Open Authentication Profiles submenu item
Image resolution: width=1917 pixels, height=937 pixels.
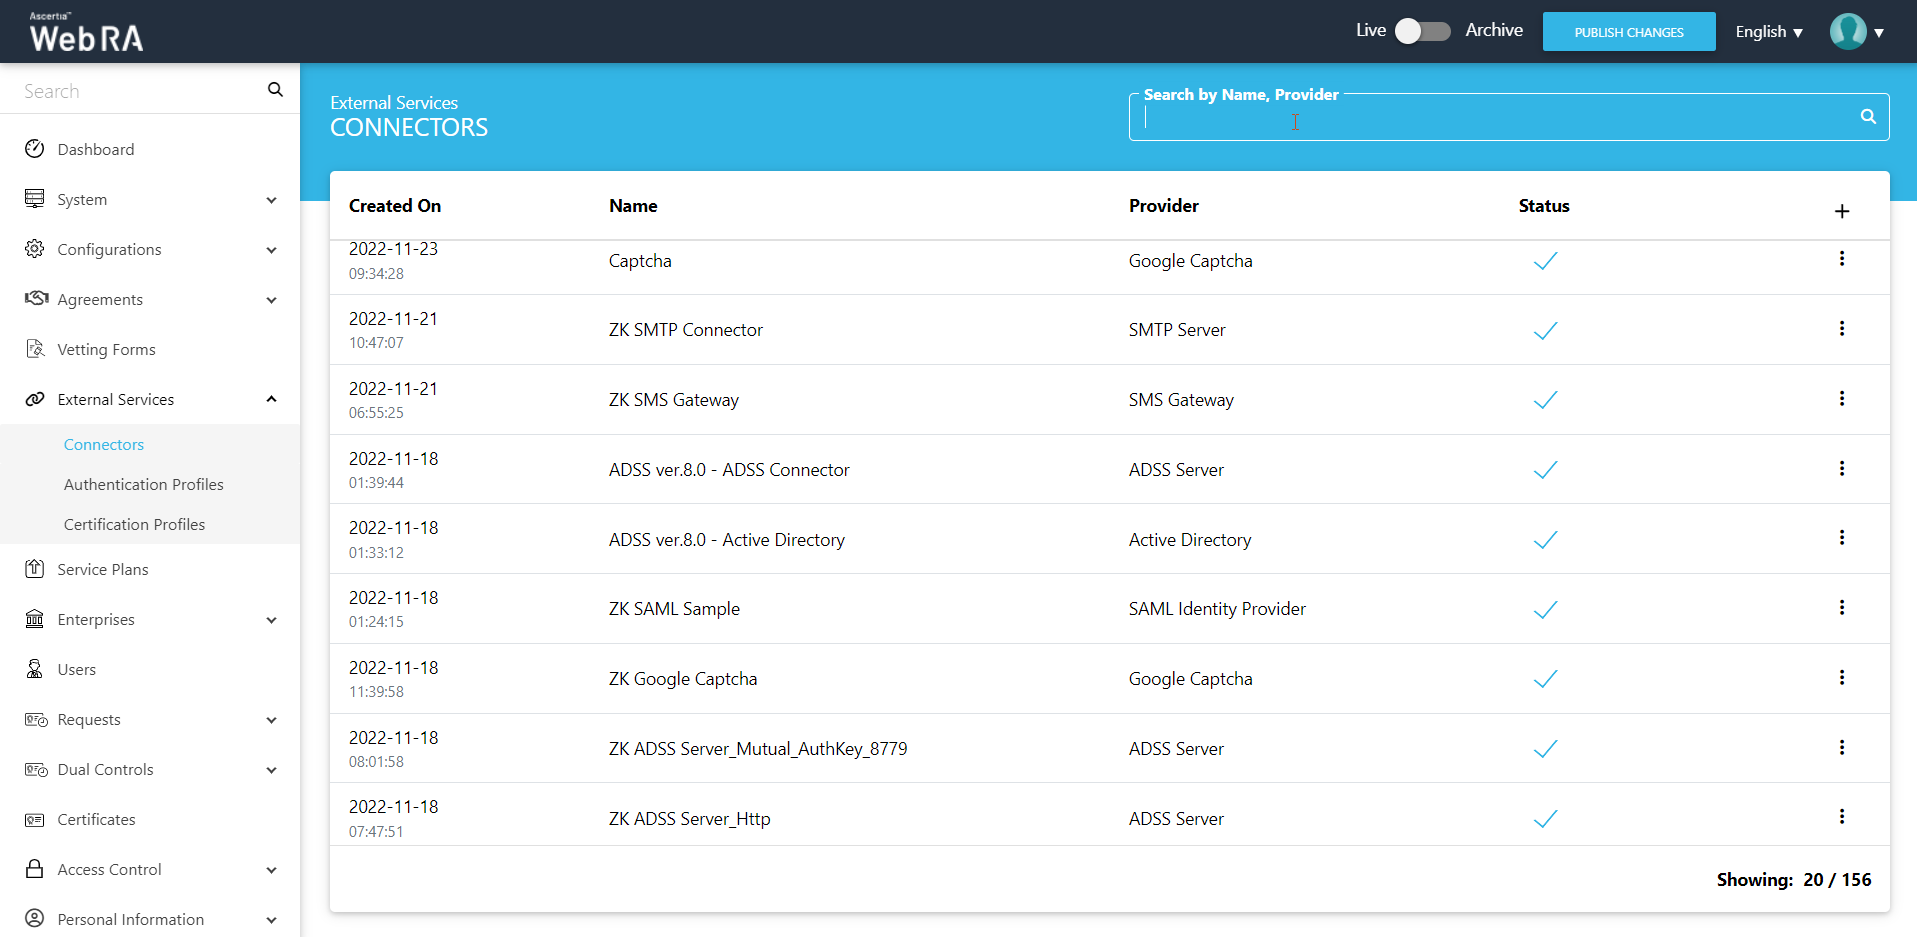click(144, 484)
